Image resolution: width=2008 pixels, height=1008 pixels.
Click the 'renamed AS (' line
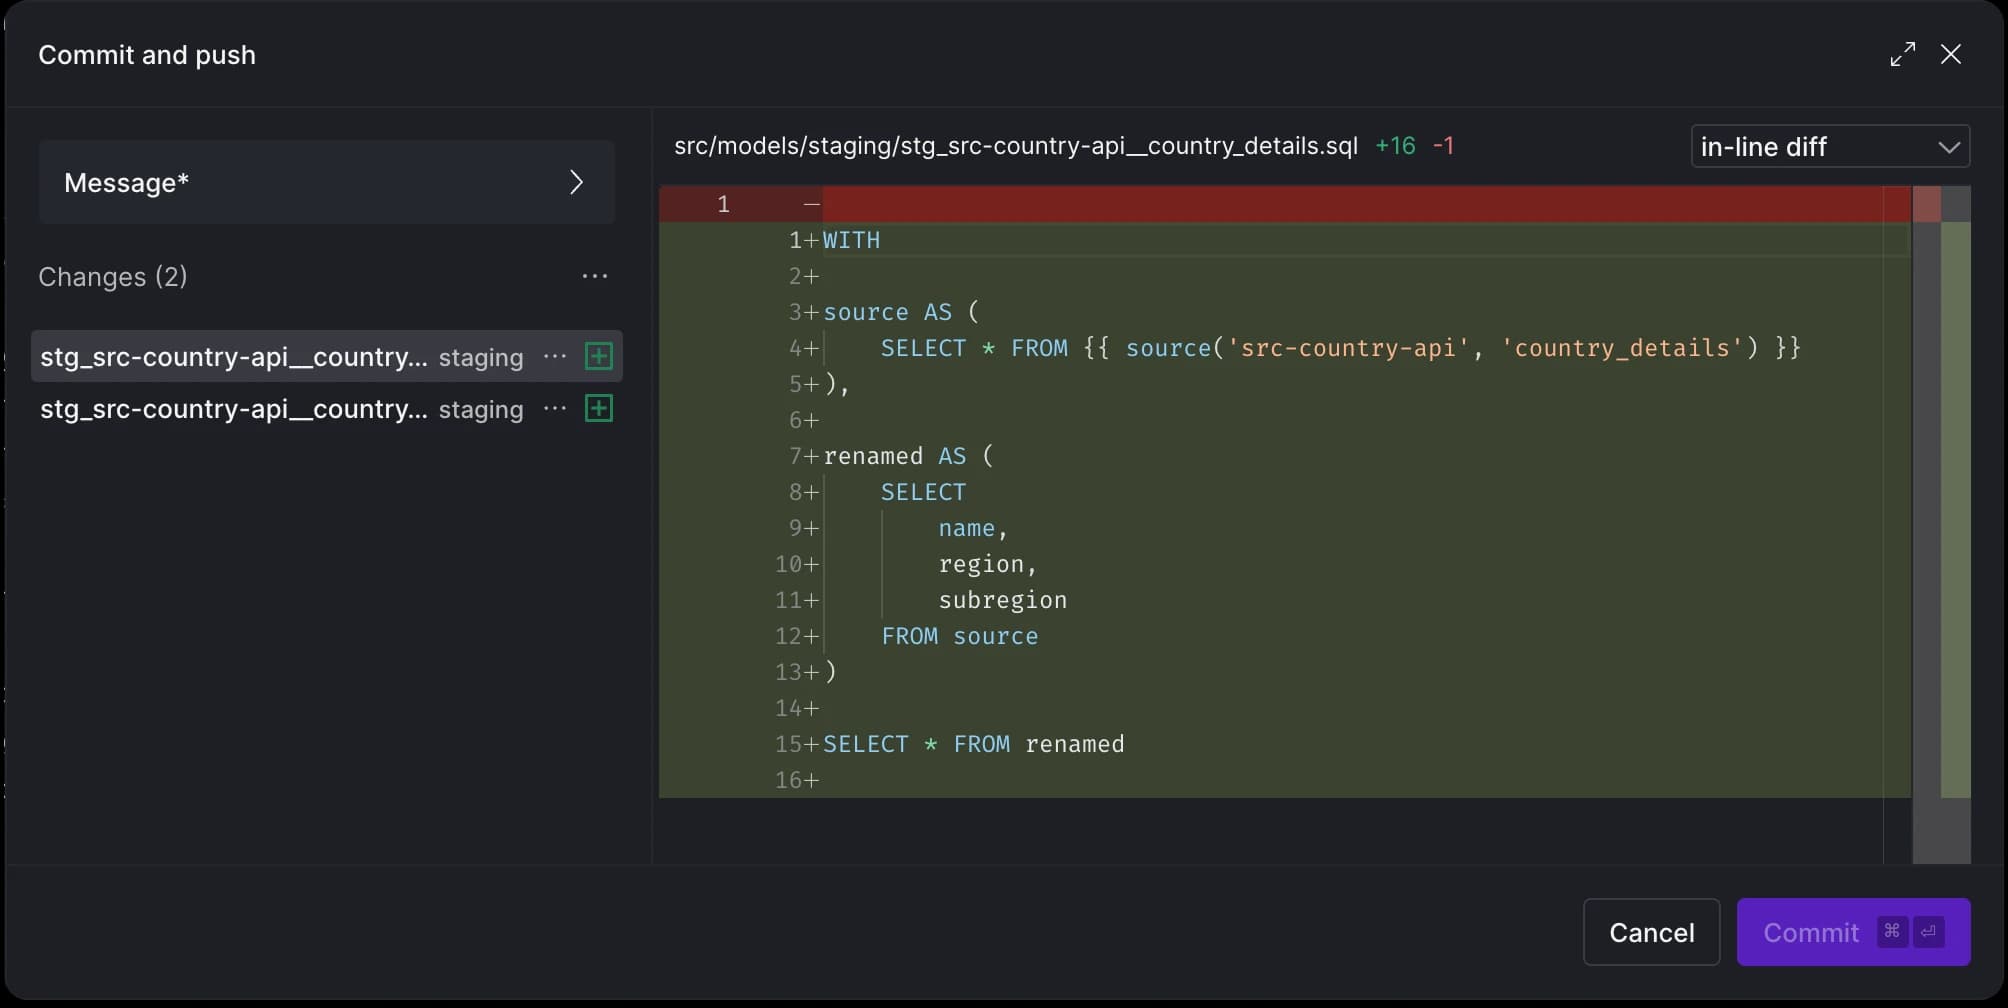tap(908, 456)
